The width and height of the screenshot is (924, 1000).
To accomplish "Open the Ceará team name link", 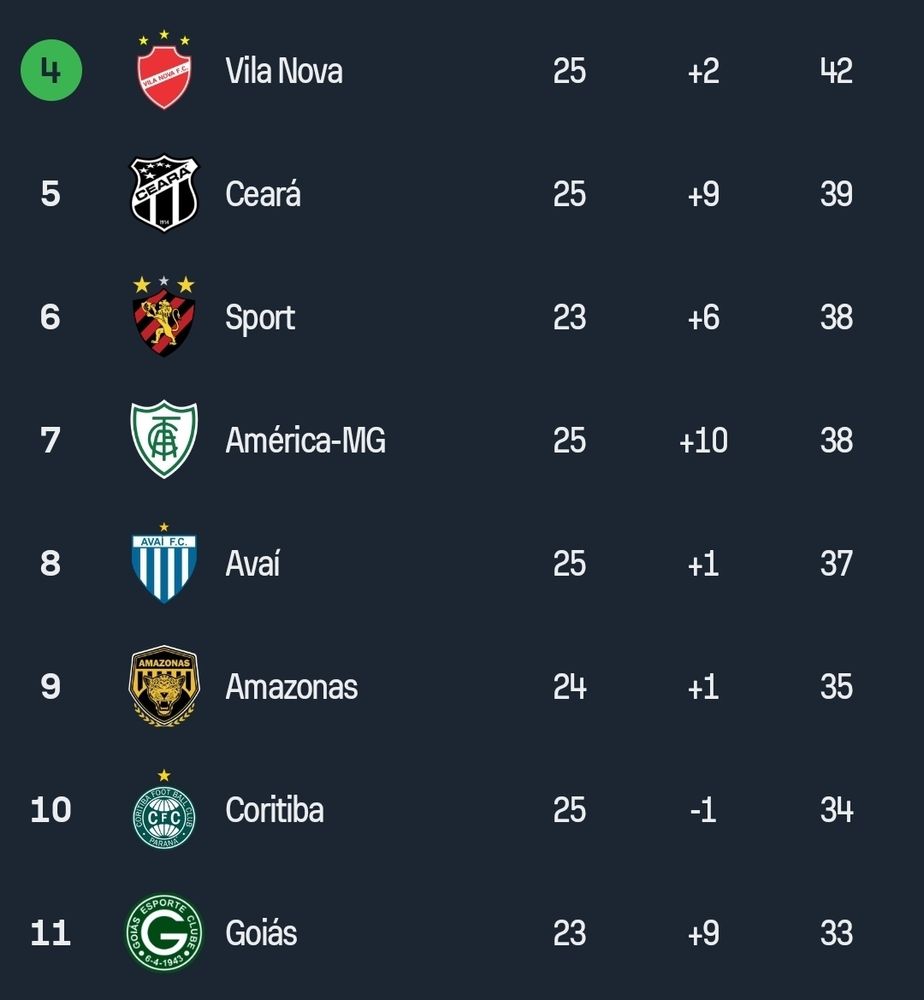I will (263, 193).
